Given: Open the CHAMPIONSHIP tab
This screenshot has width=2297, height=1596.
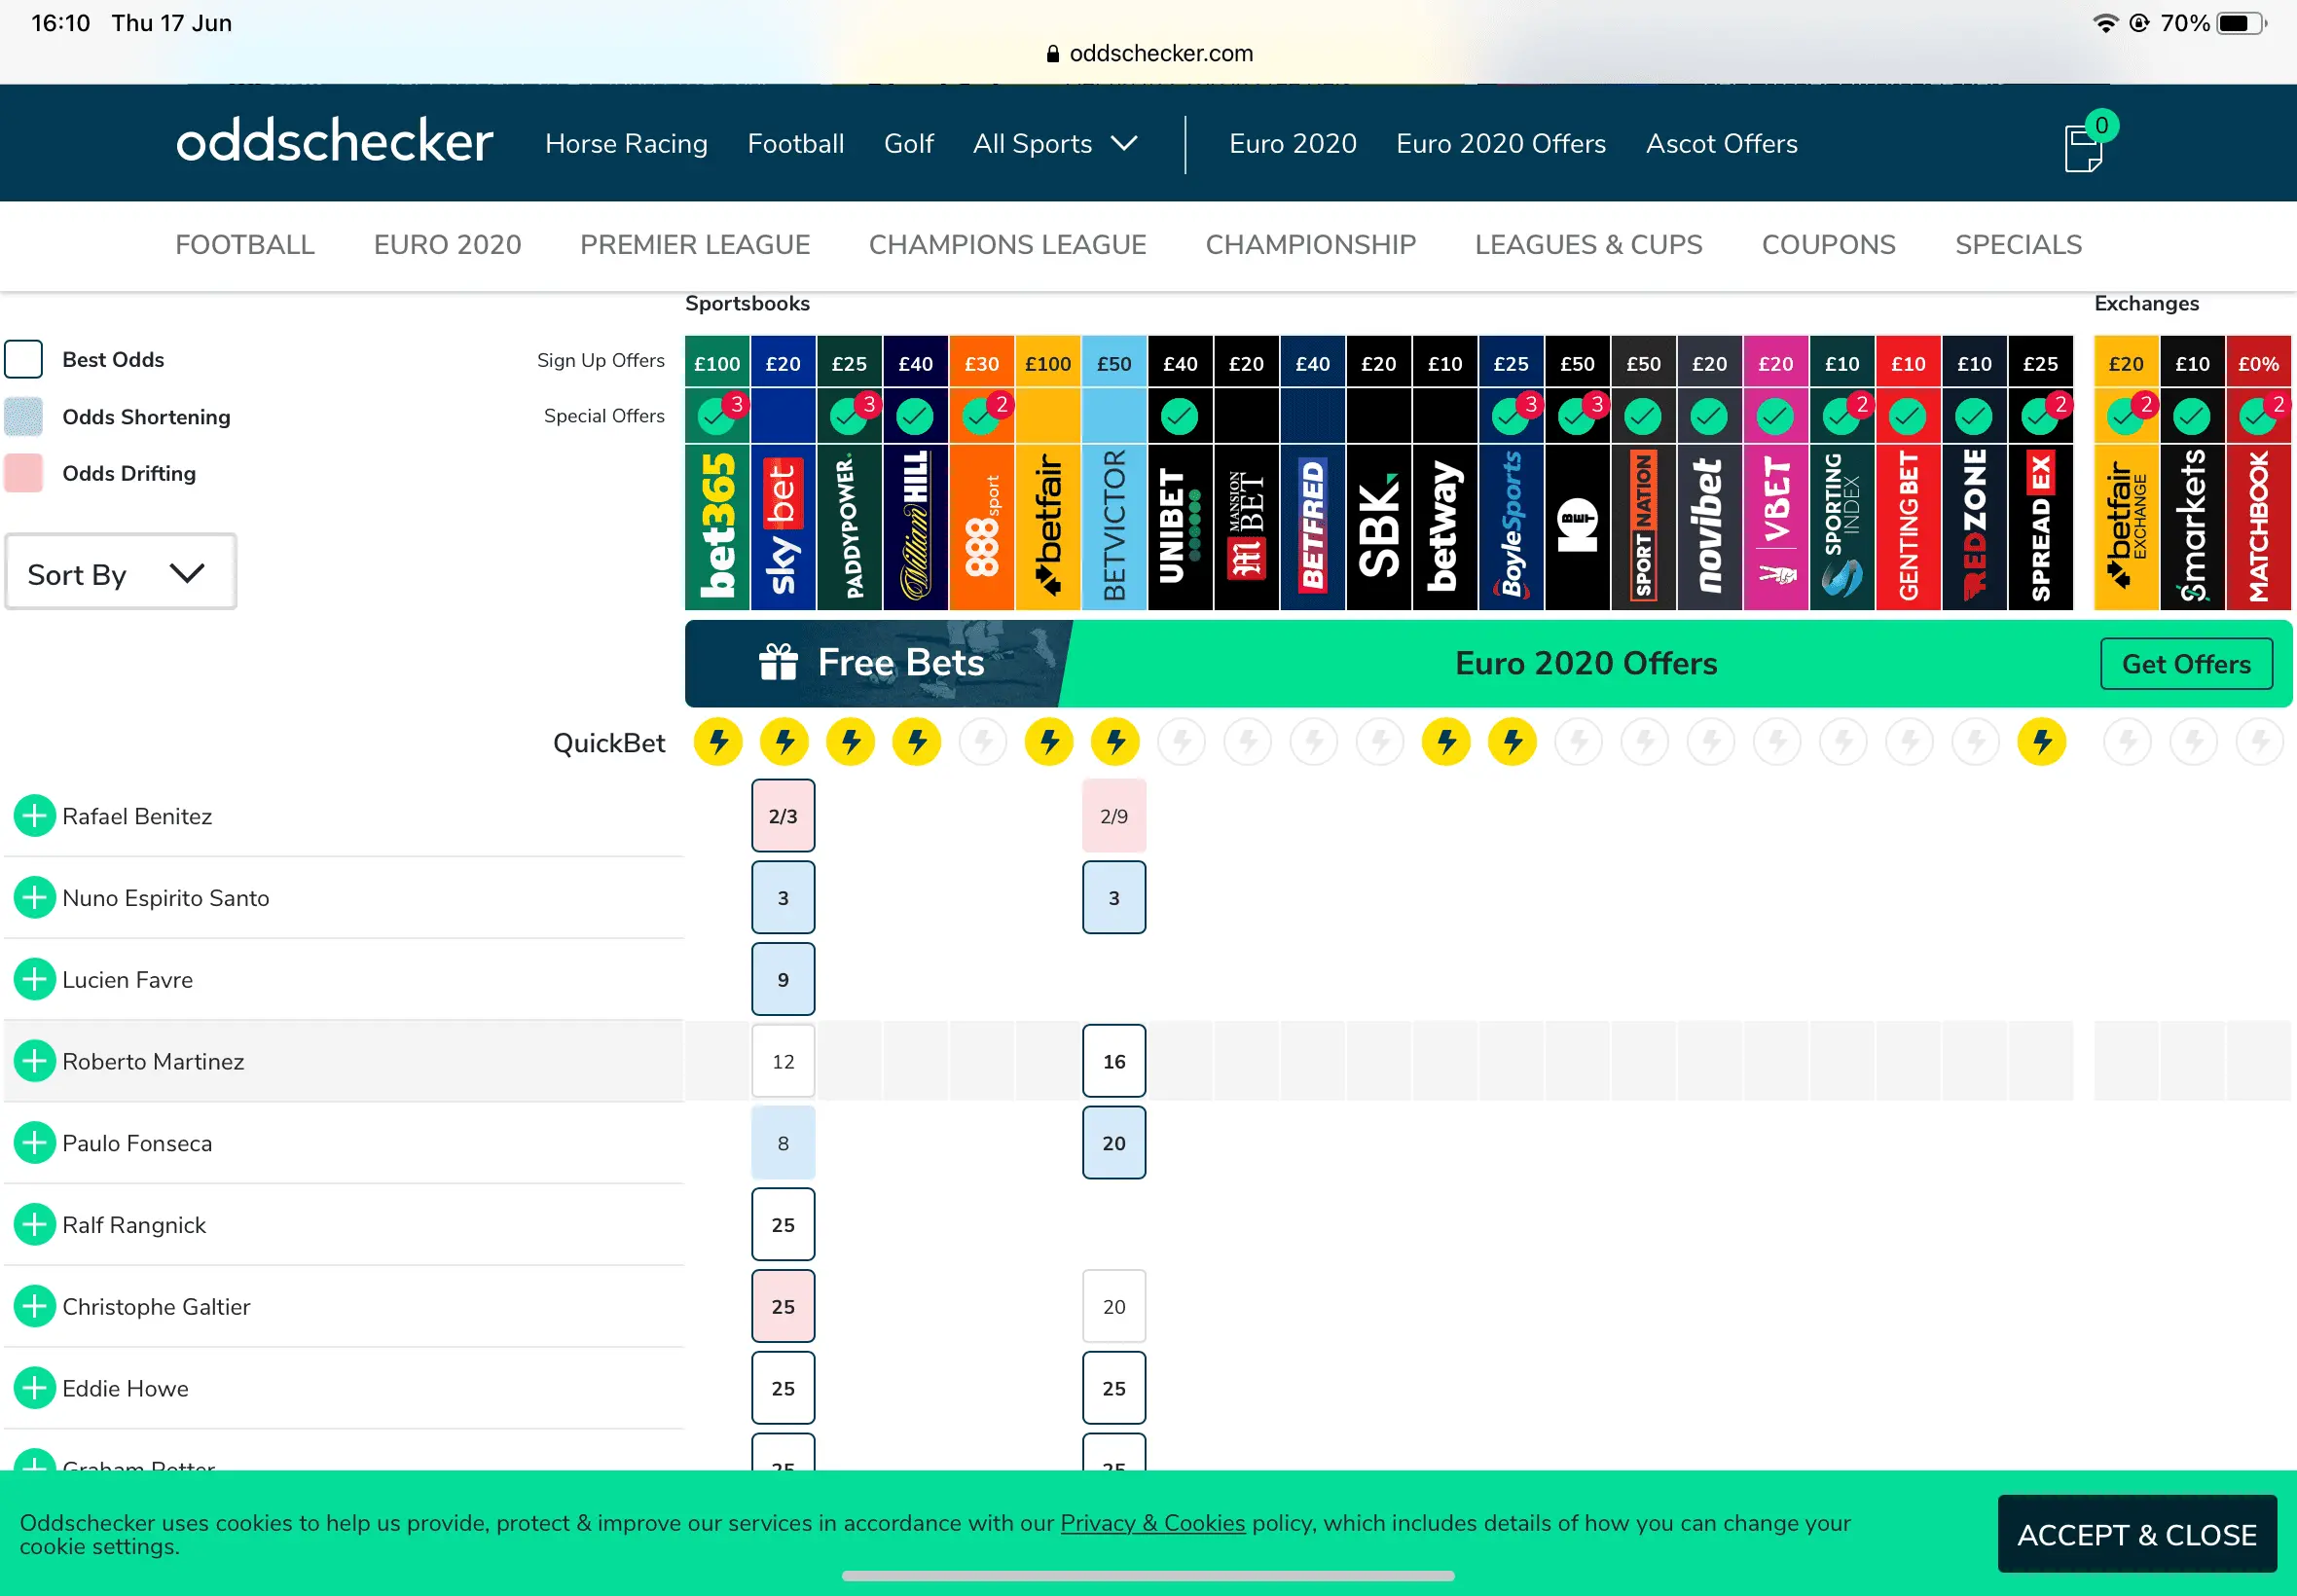Looking at the screenshot, I should 1310,245.
